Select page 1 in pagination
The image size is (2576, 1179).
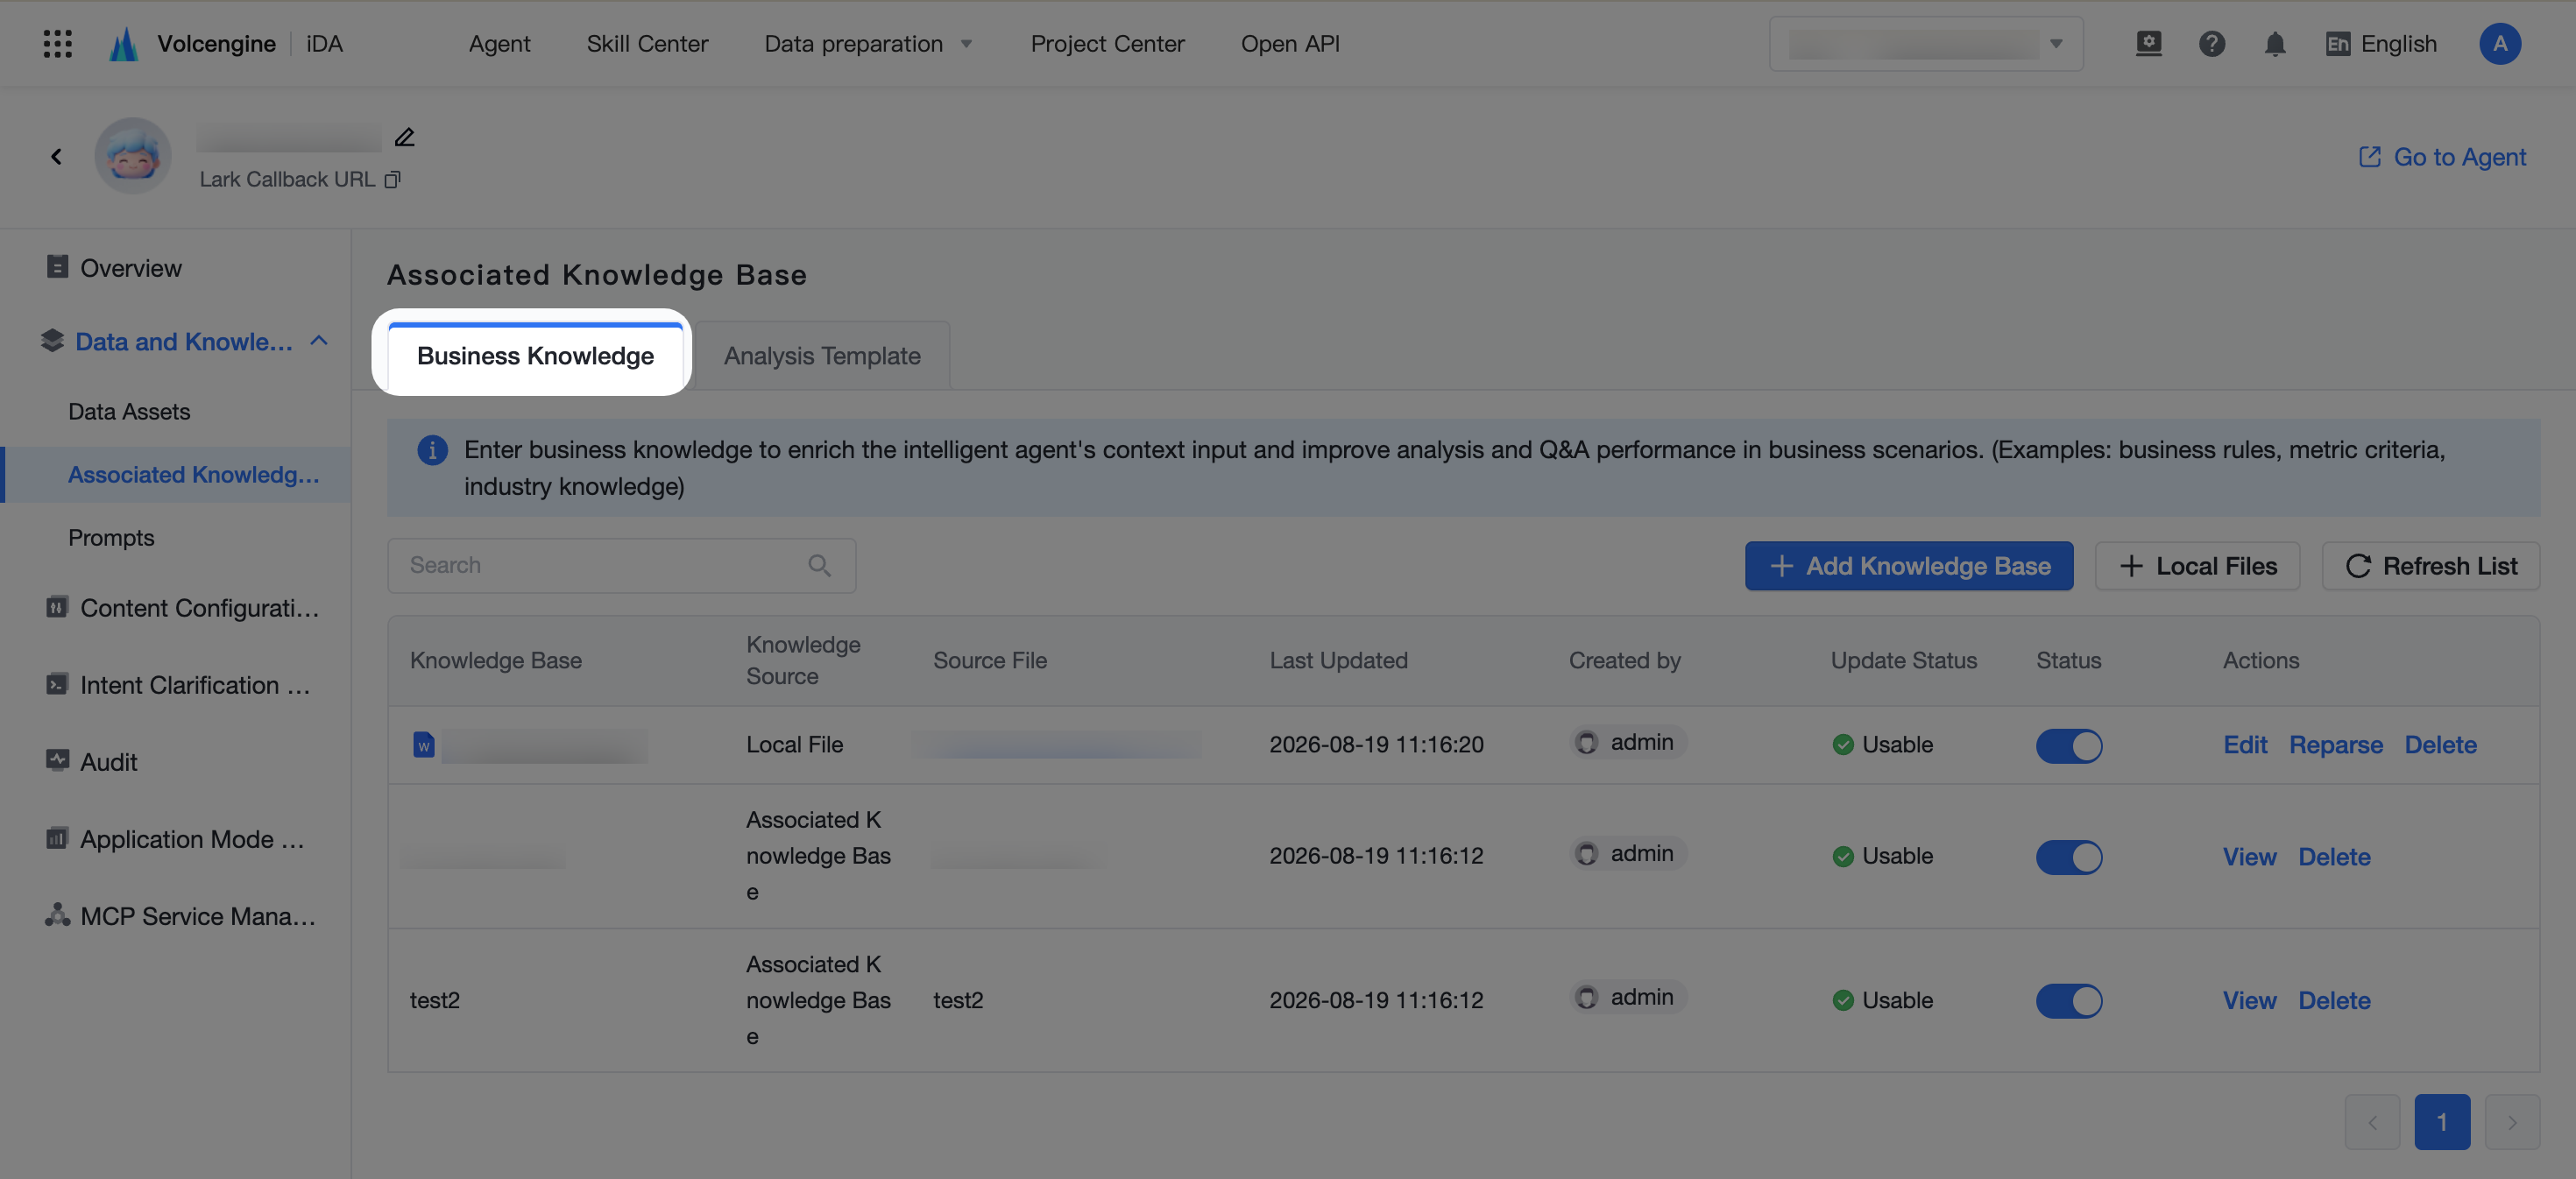[x=2442, y=1122]
